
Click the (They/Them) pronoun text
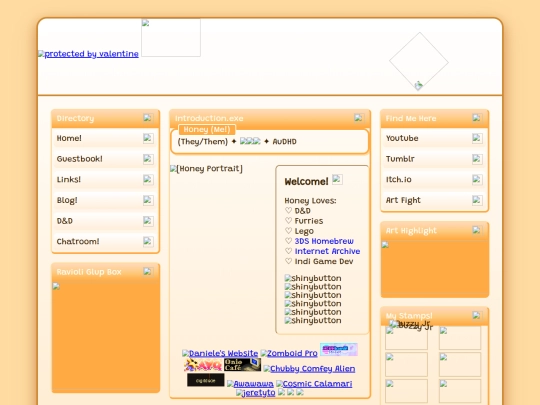point(202,142)
